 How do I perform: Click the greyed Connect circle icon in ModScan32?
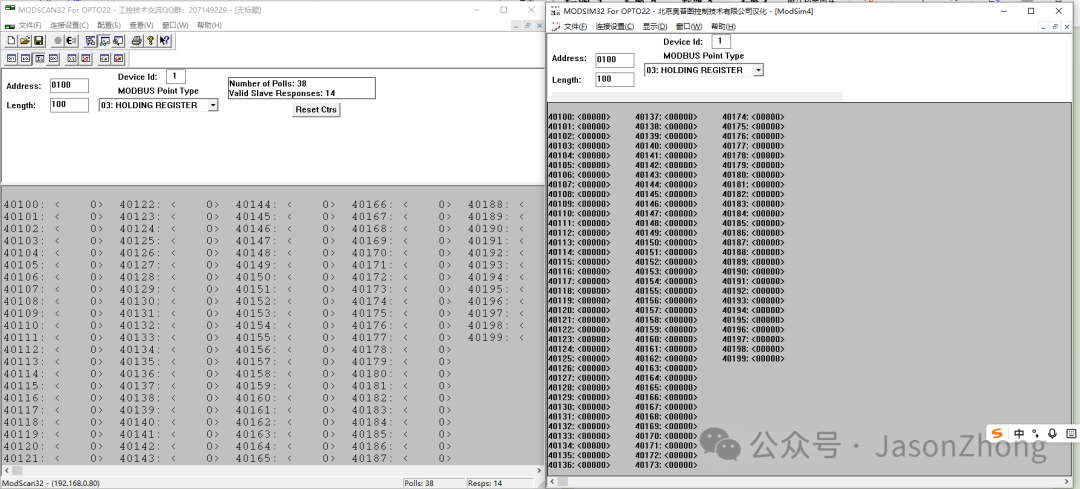(x=58, y=41)
